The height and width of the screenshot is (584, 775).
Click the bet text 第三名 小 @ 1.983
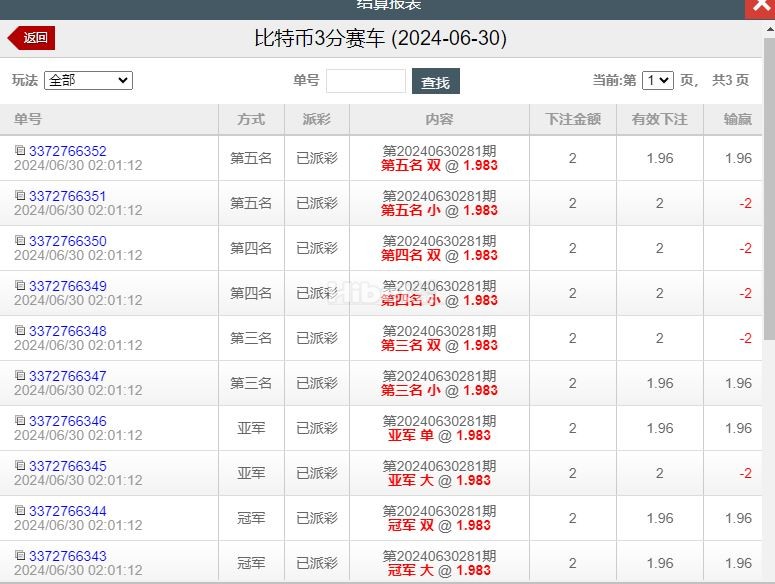439,390
